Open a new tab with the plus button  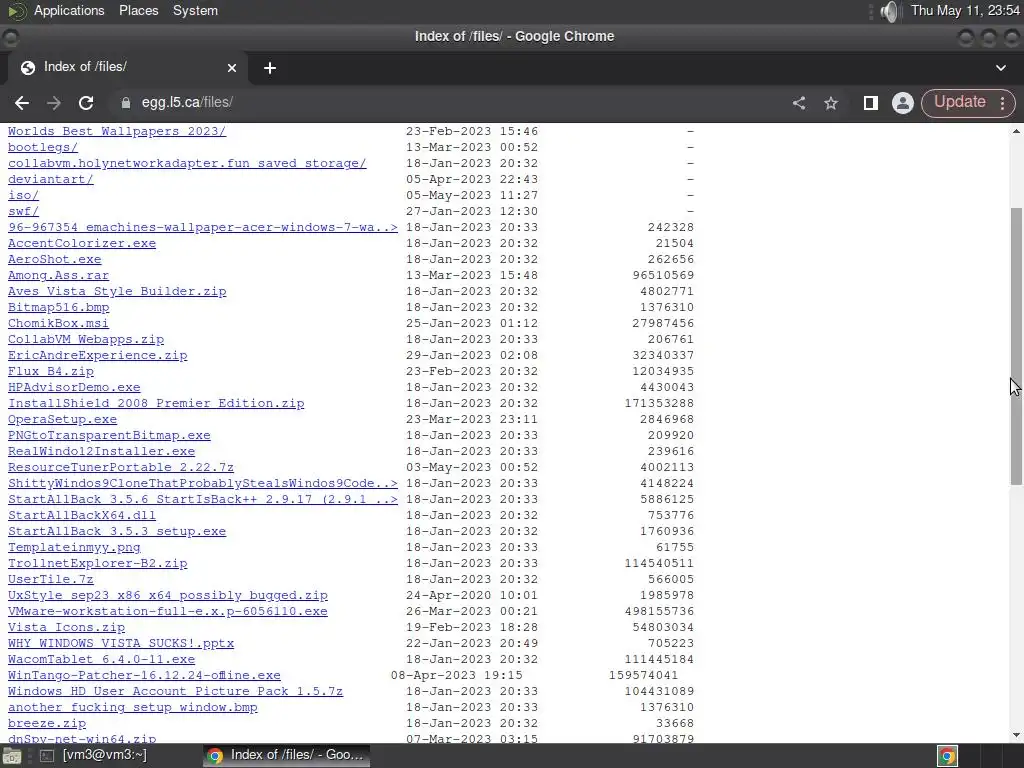[270, 68]
